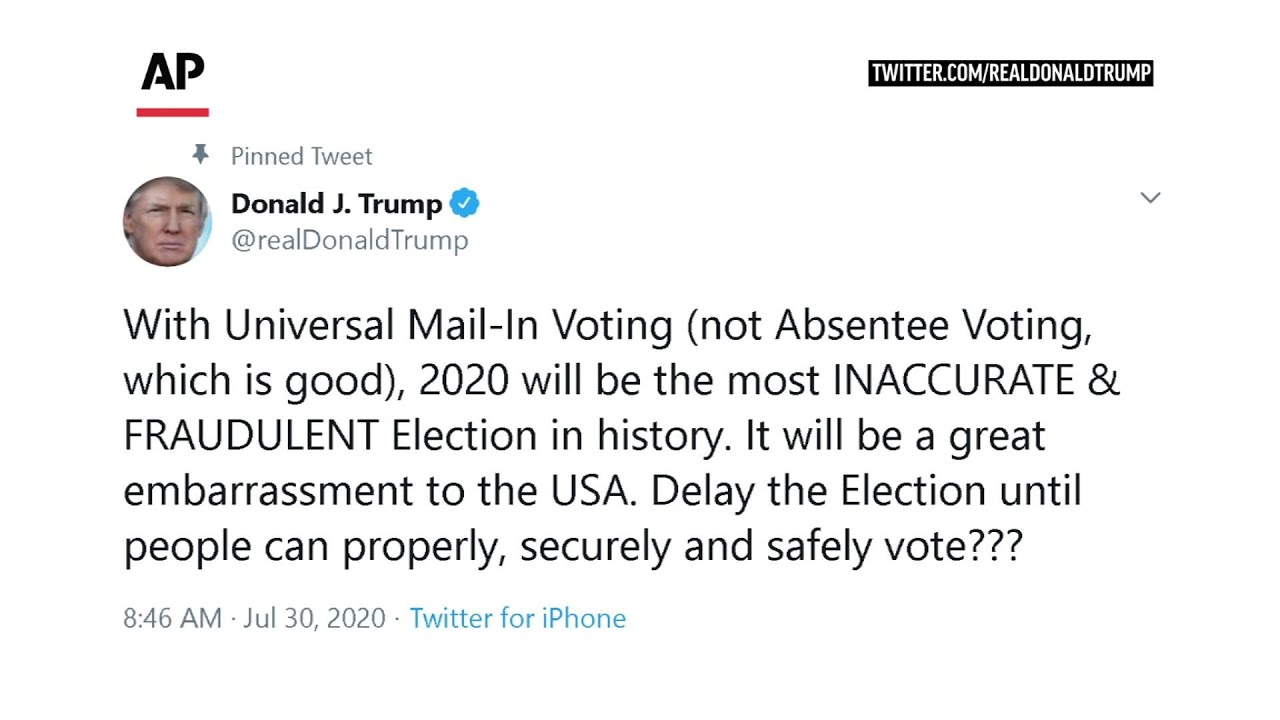Open the @realDonaldTrump handle link

click(349, 240)
